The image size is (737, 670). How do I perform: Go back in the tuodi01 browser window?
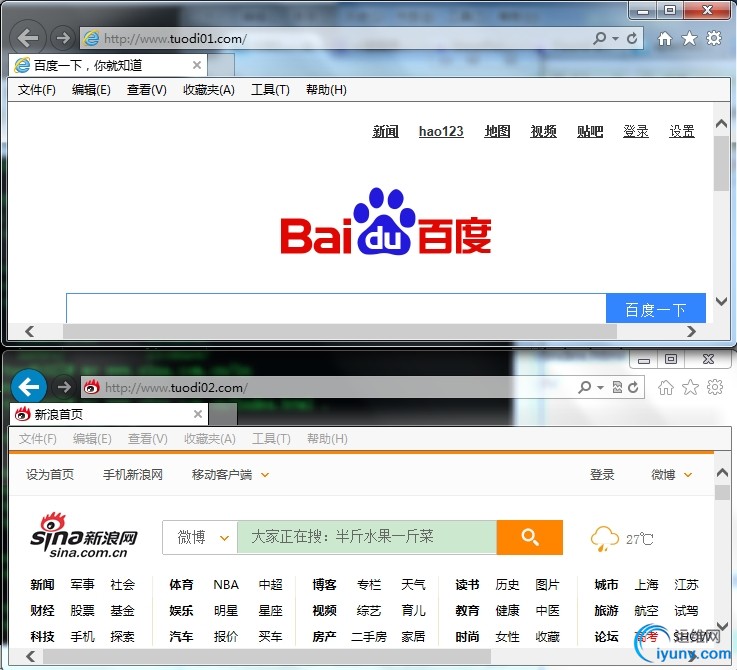click(28, 38)
